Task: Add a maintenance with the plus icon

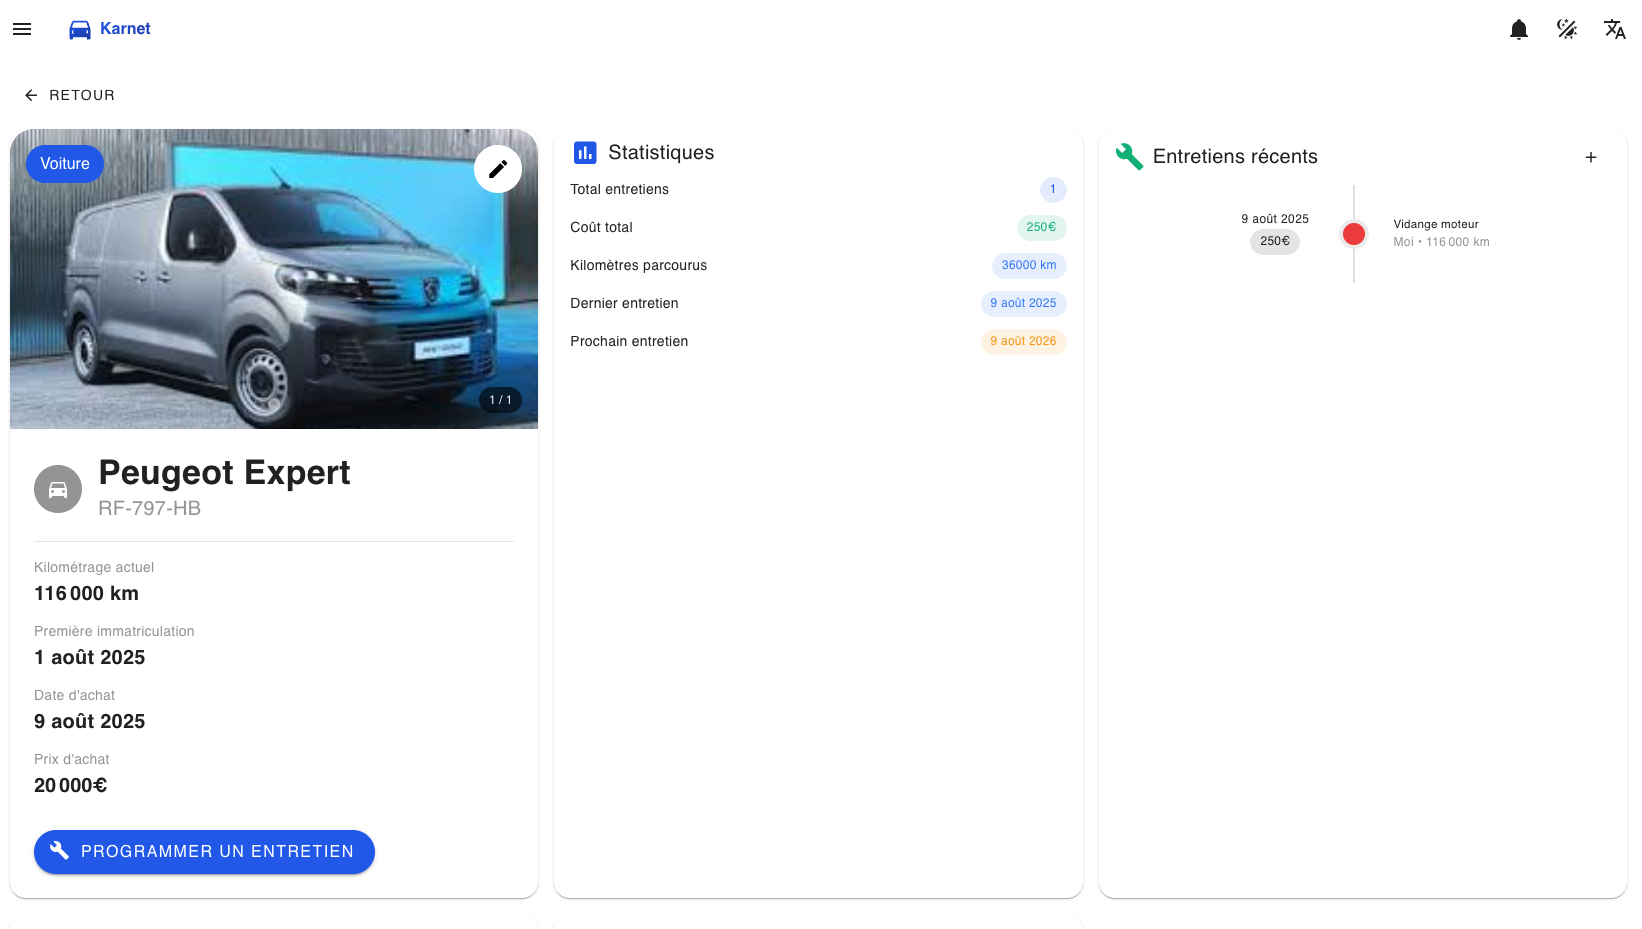Action: point(1591,157)
